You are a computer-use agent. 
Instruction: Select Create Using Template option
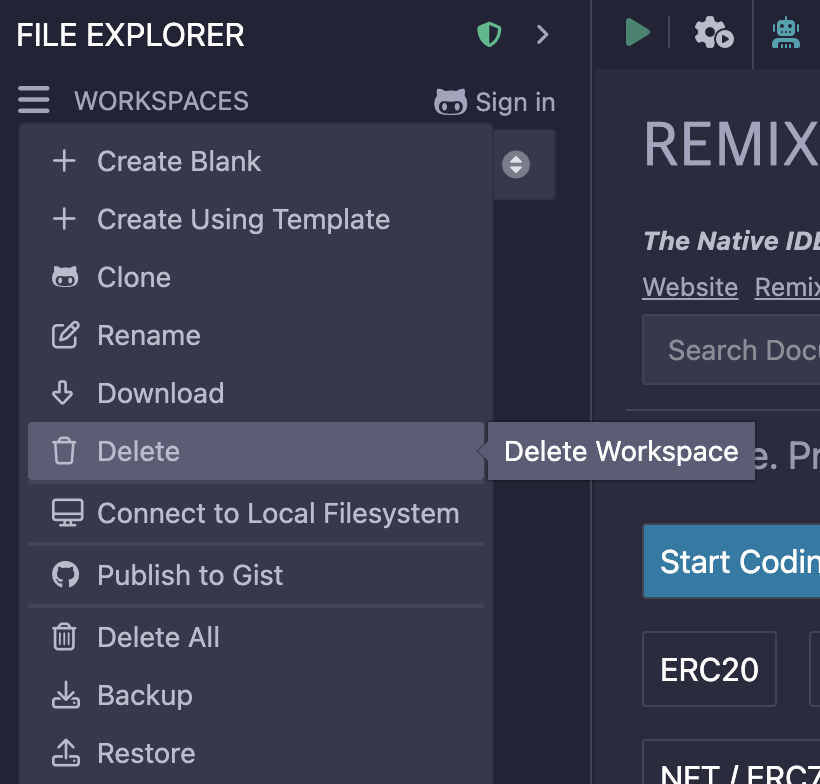(x=256, y=219)
